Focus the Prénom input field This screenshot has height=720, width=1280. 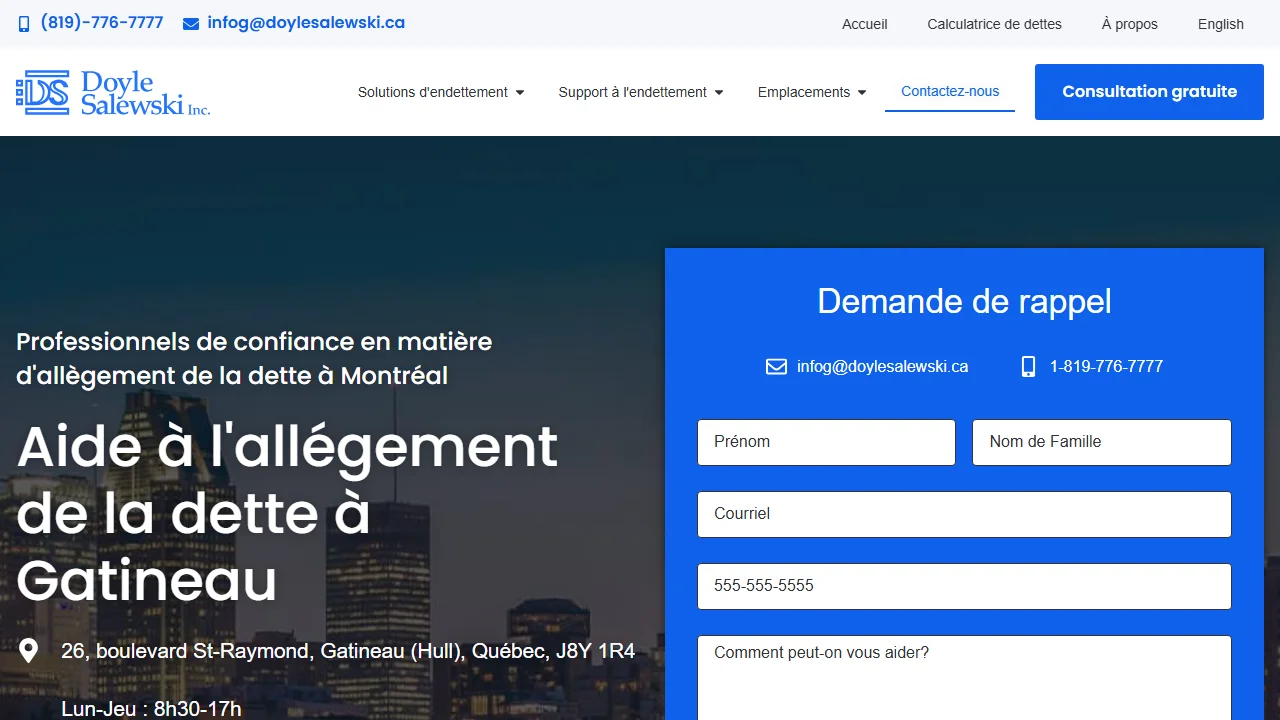[x=826, y=442]
